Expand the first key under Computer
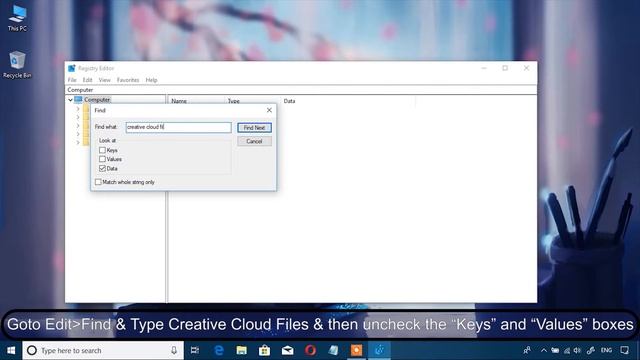The width and height of the screenshot is (640, 360). pyautogui.click(x=78, y=109)
